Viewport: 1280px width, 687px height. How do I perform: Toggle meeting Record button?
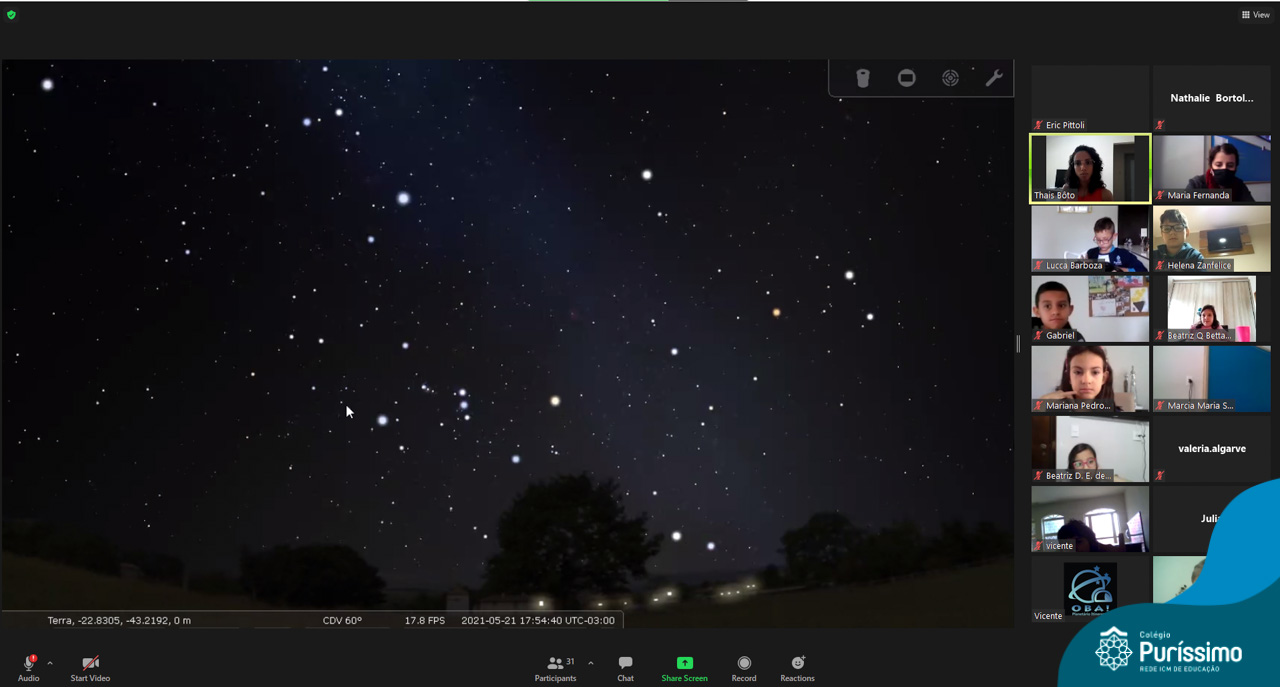(744, 668)
